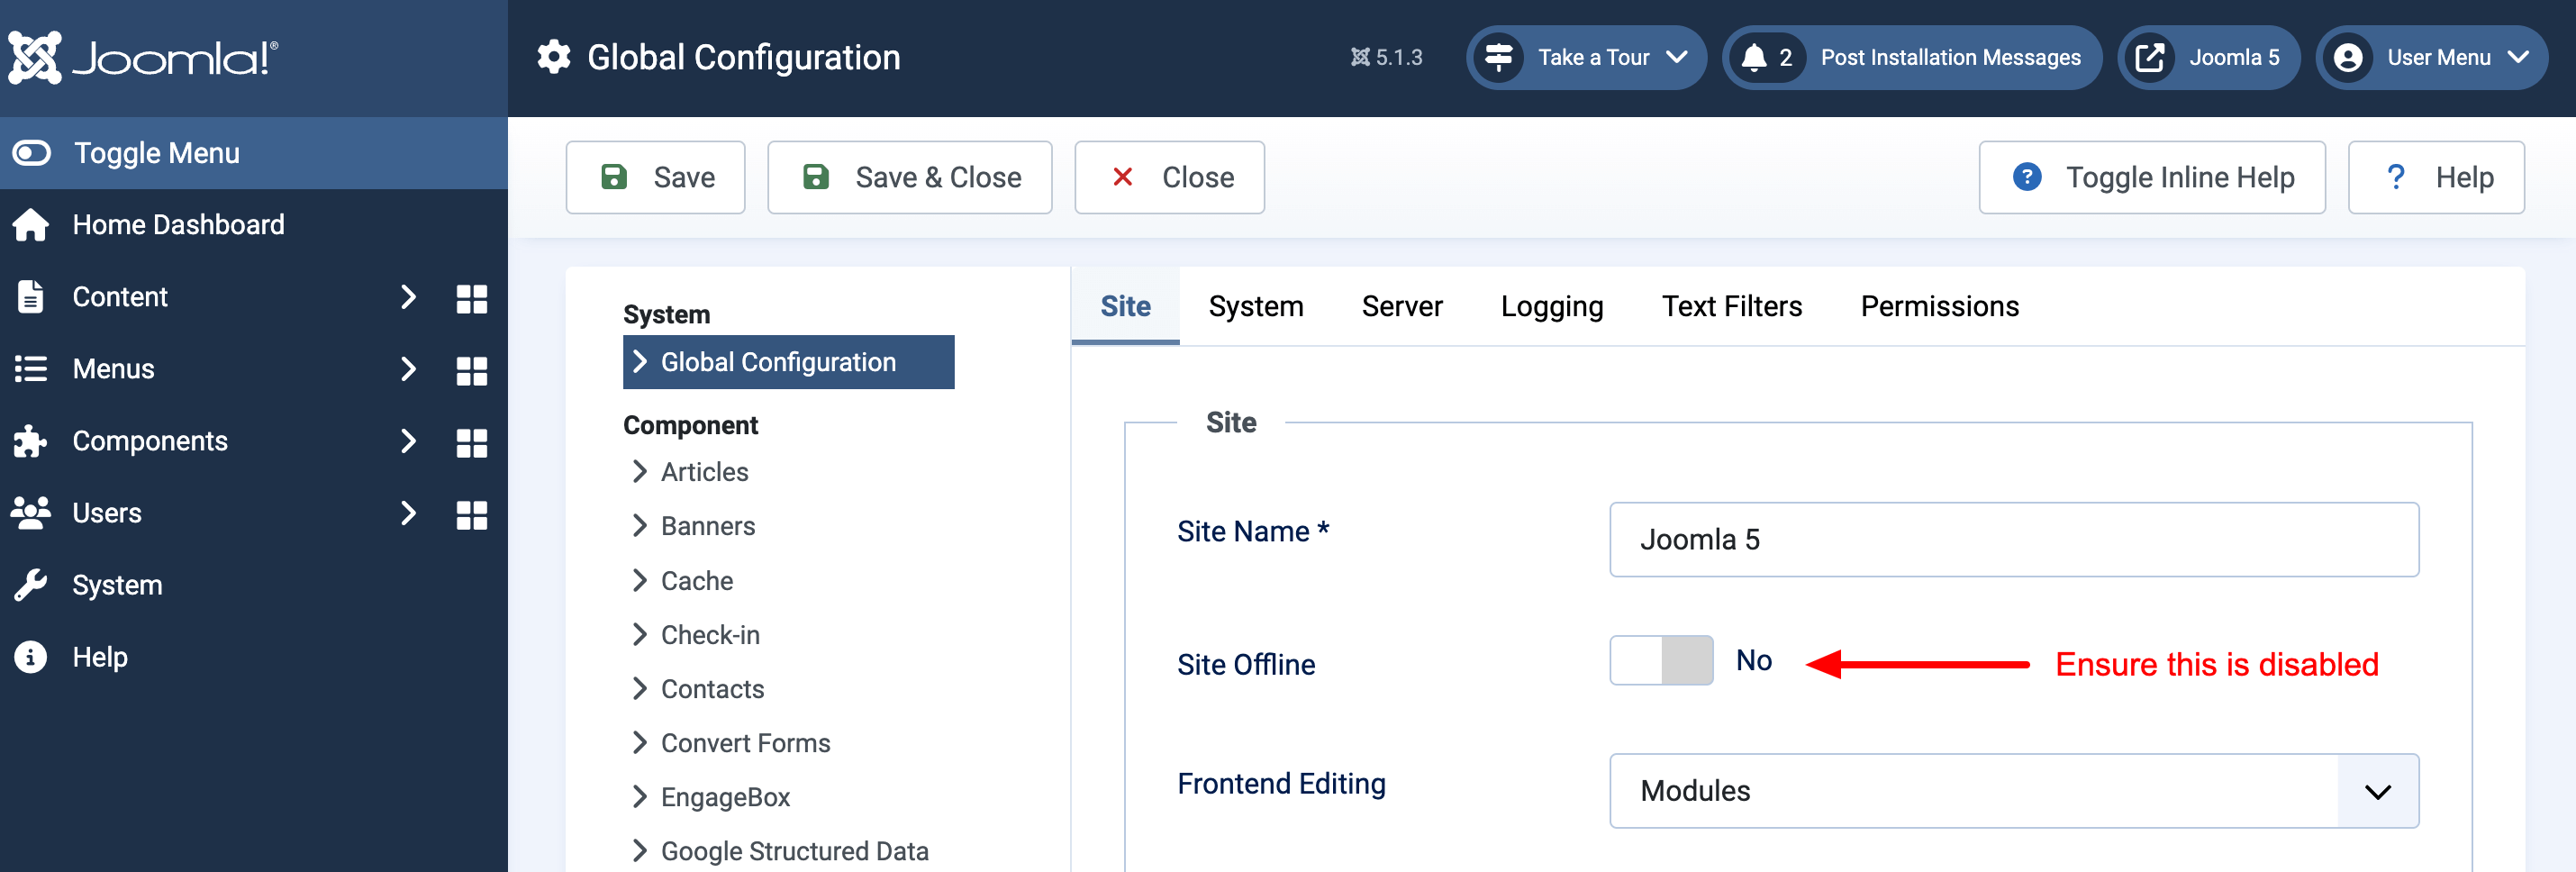Open the Content dashboard grid icon
This screenshot has width=2576, height=872.
click(x=472, y=298)
